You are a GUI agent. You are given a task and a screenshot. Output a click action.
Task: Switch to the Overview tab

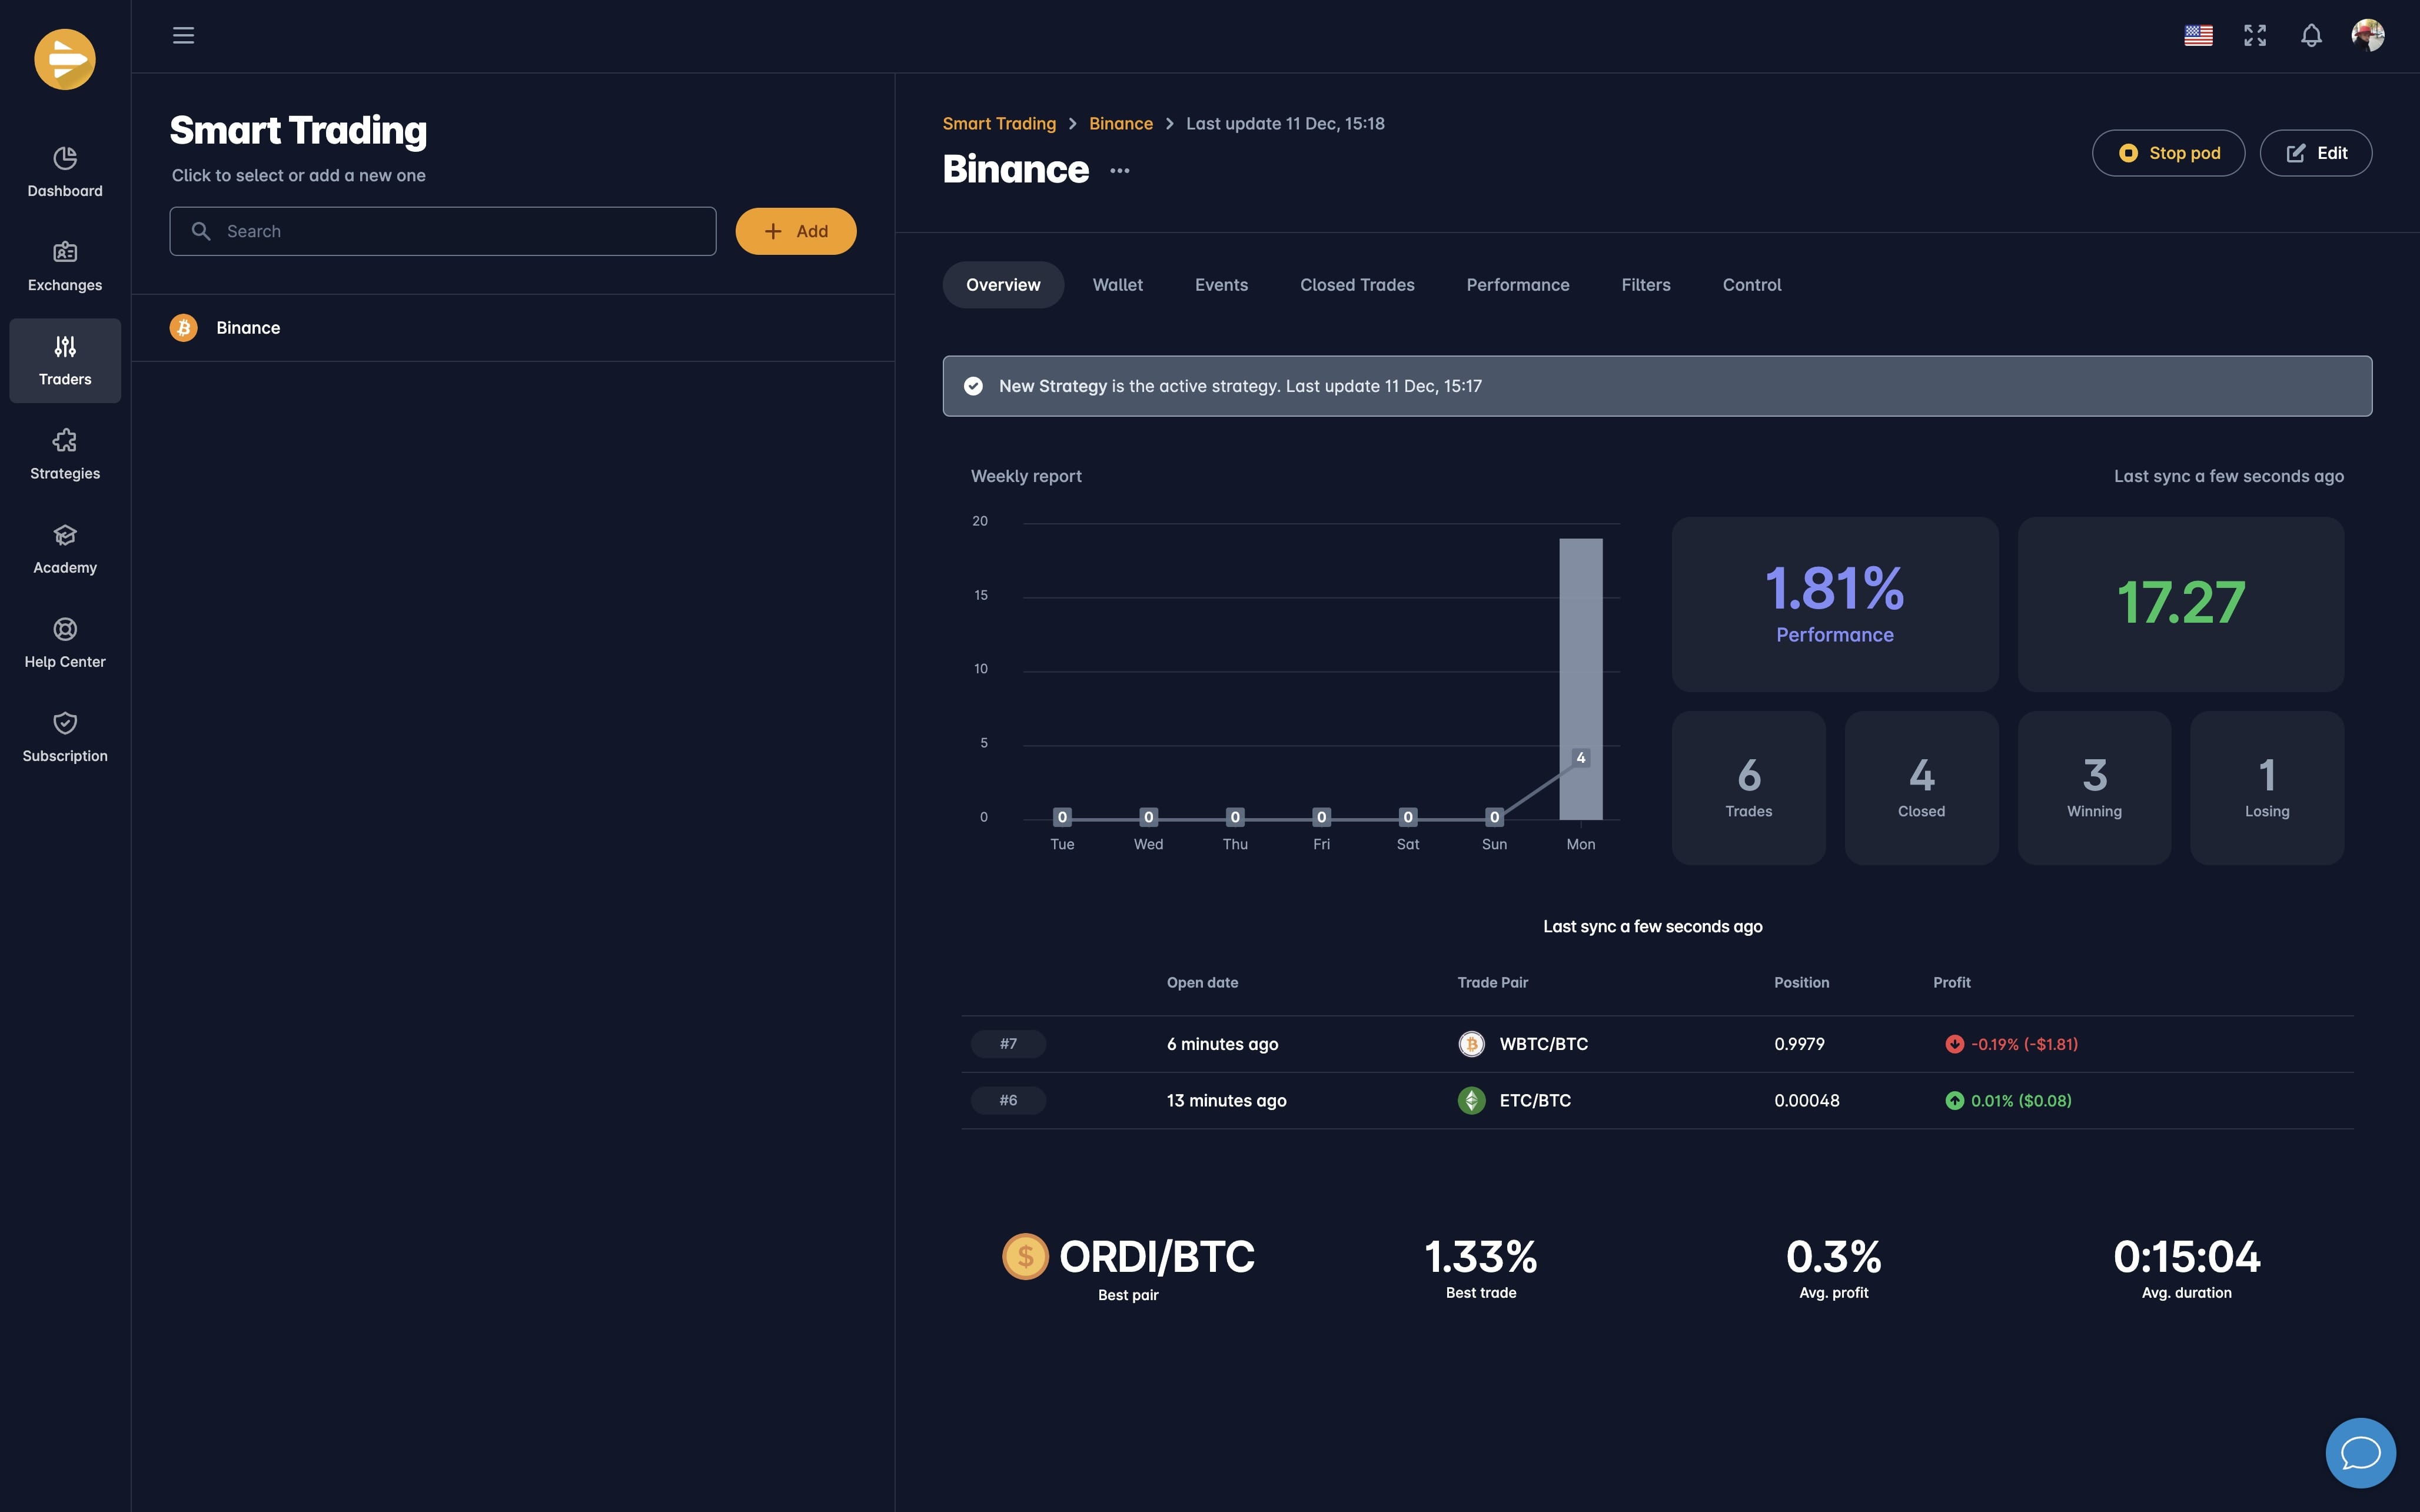(1003, 285)
